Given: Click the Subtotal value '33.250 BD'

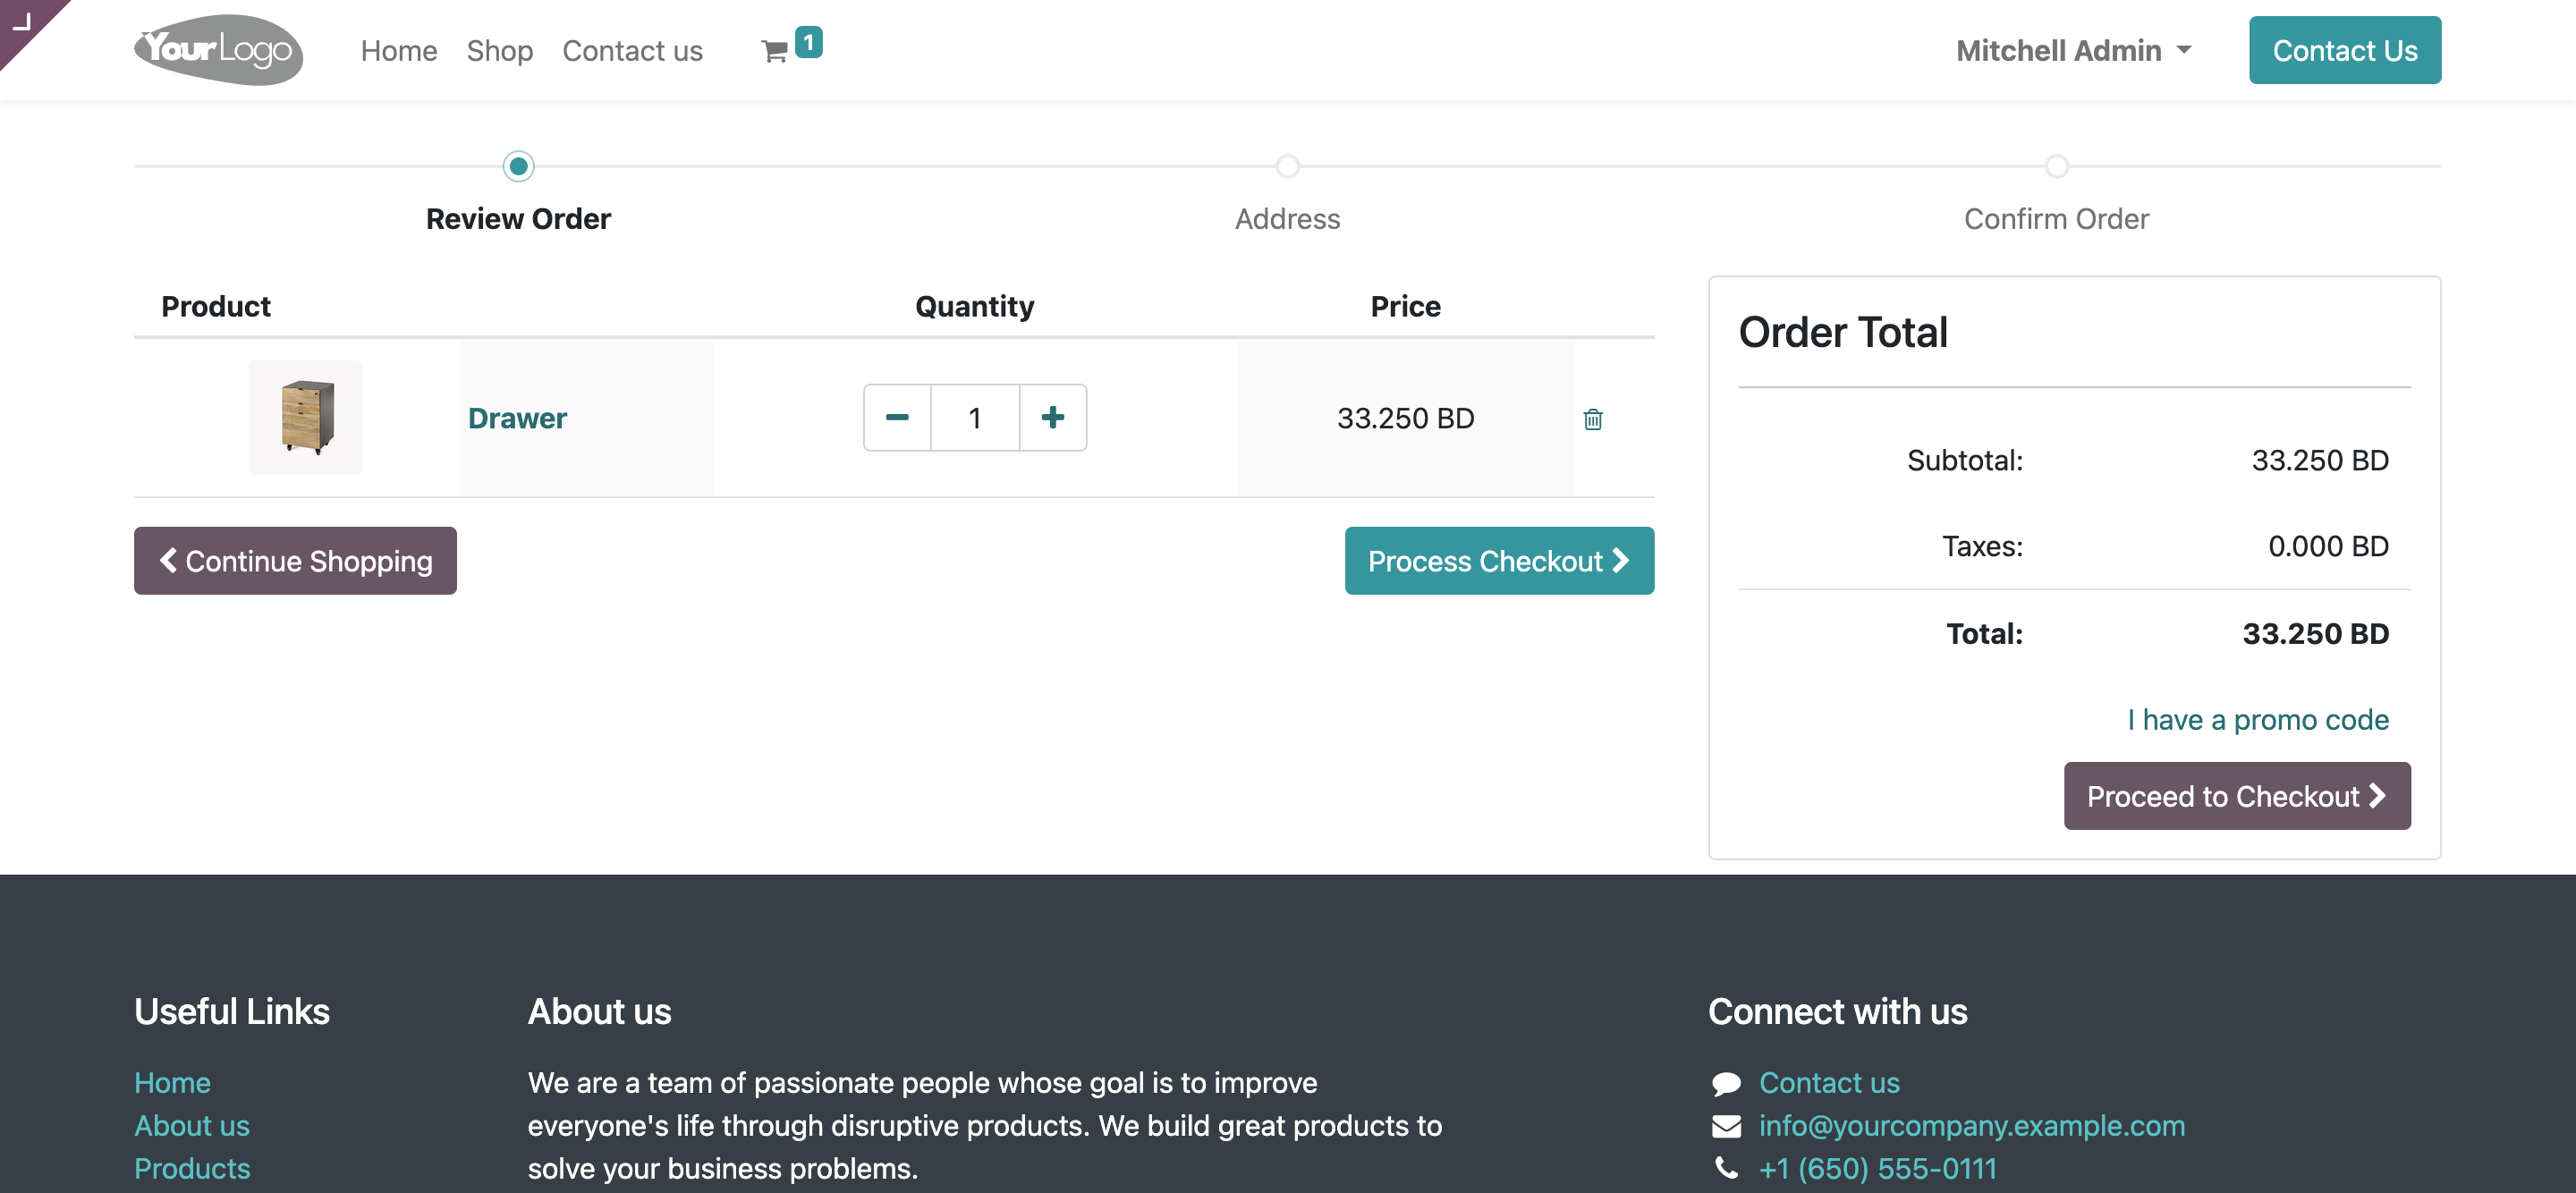Looking at the screenshot, I should [2320, 461].
